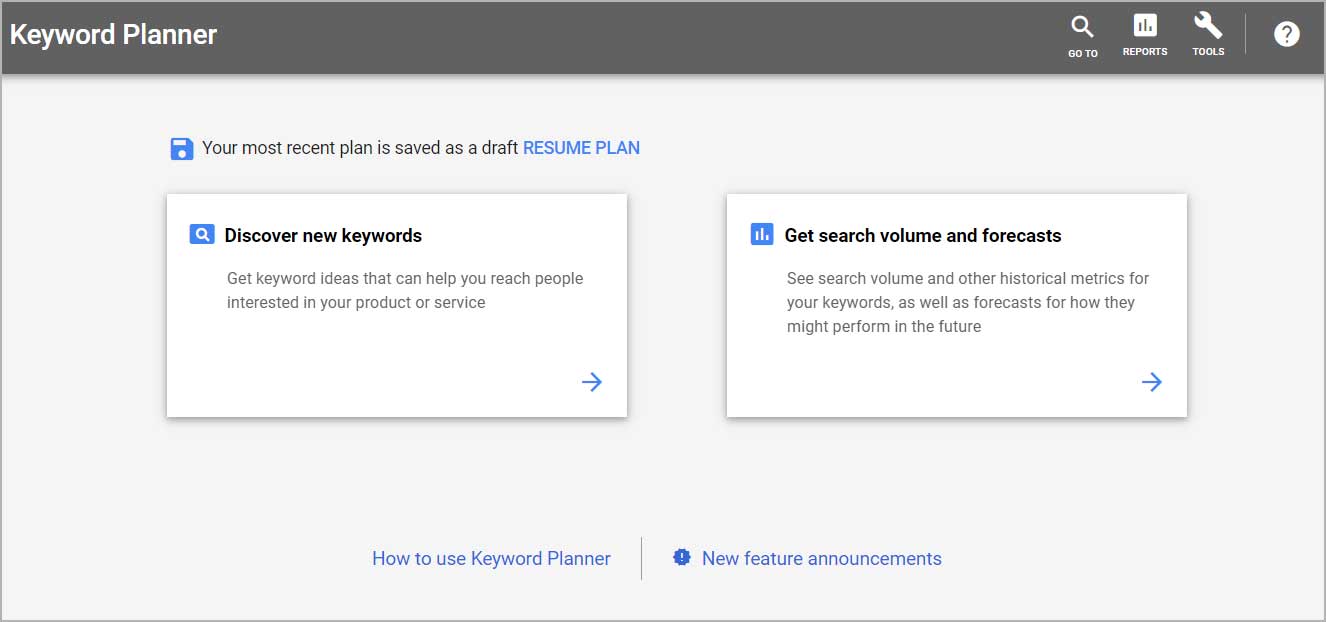Click the arrow in Discover new keywords card

(x=592, y=382)
